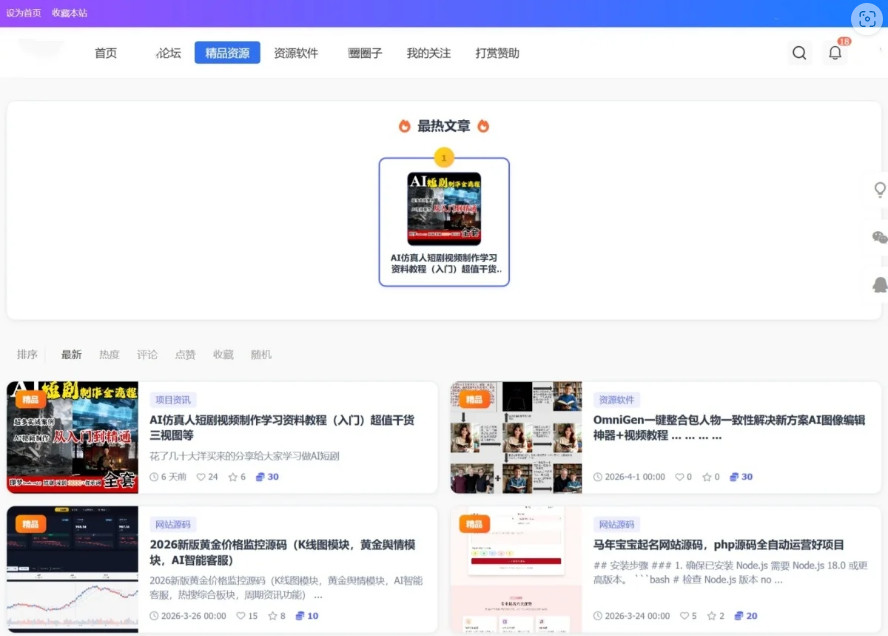Sort posts by 热度
The height and width of the screenshot is (636, 888).
click(109, 355)
